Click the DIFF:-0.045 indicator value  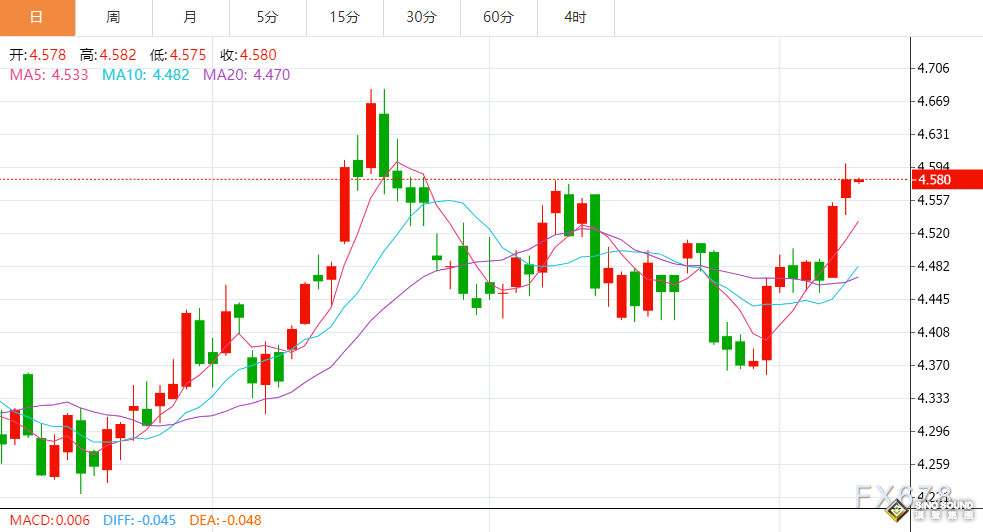(139, 521)
